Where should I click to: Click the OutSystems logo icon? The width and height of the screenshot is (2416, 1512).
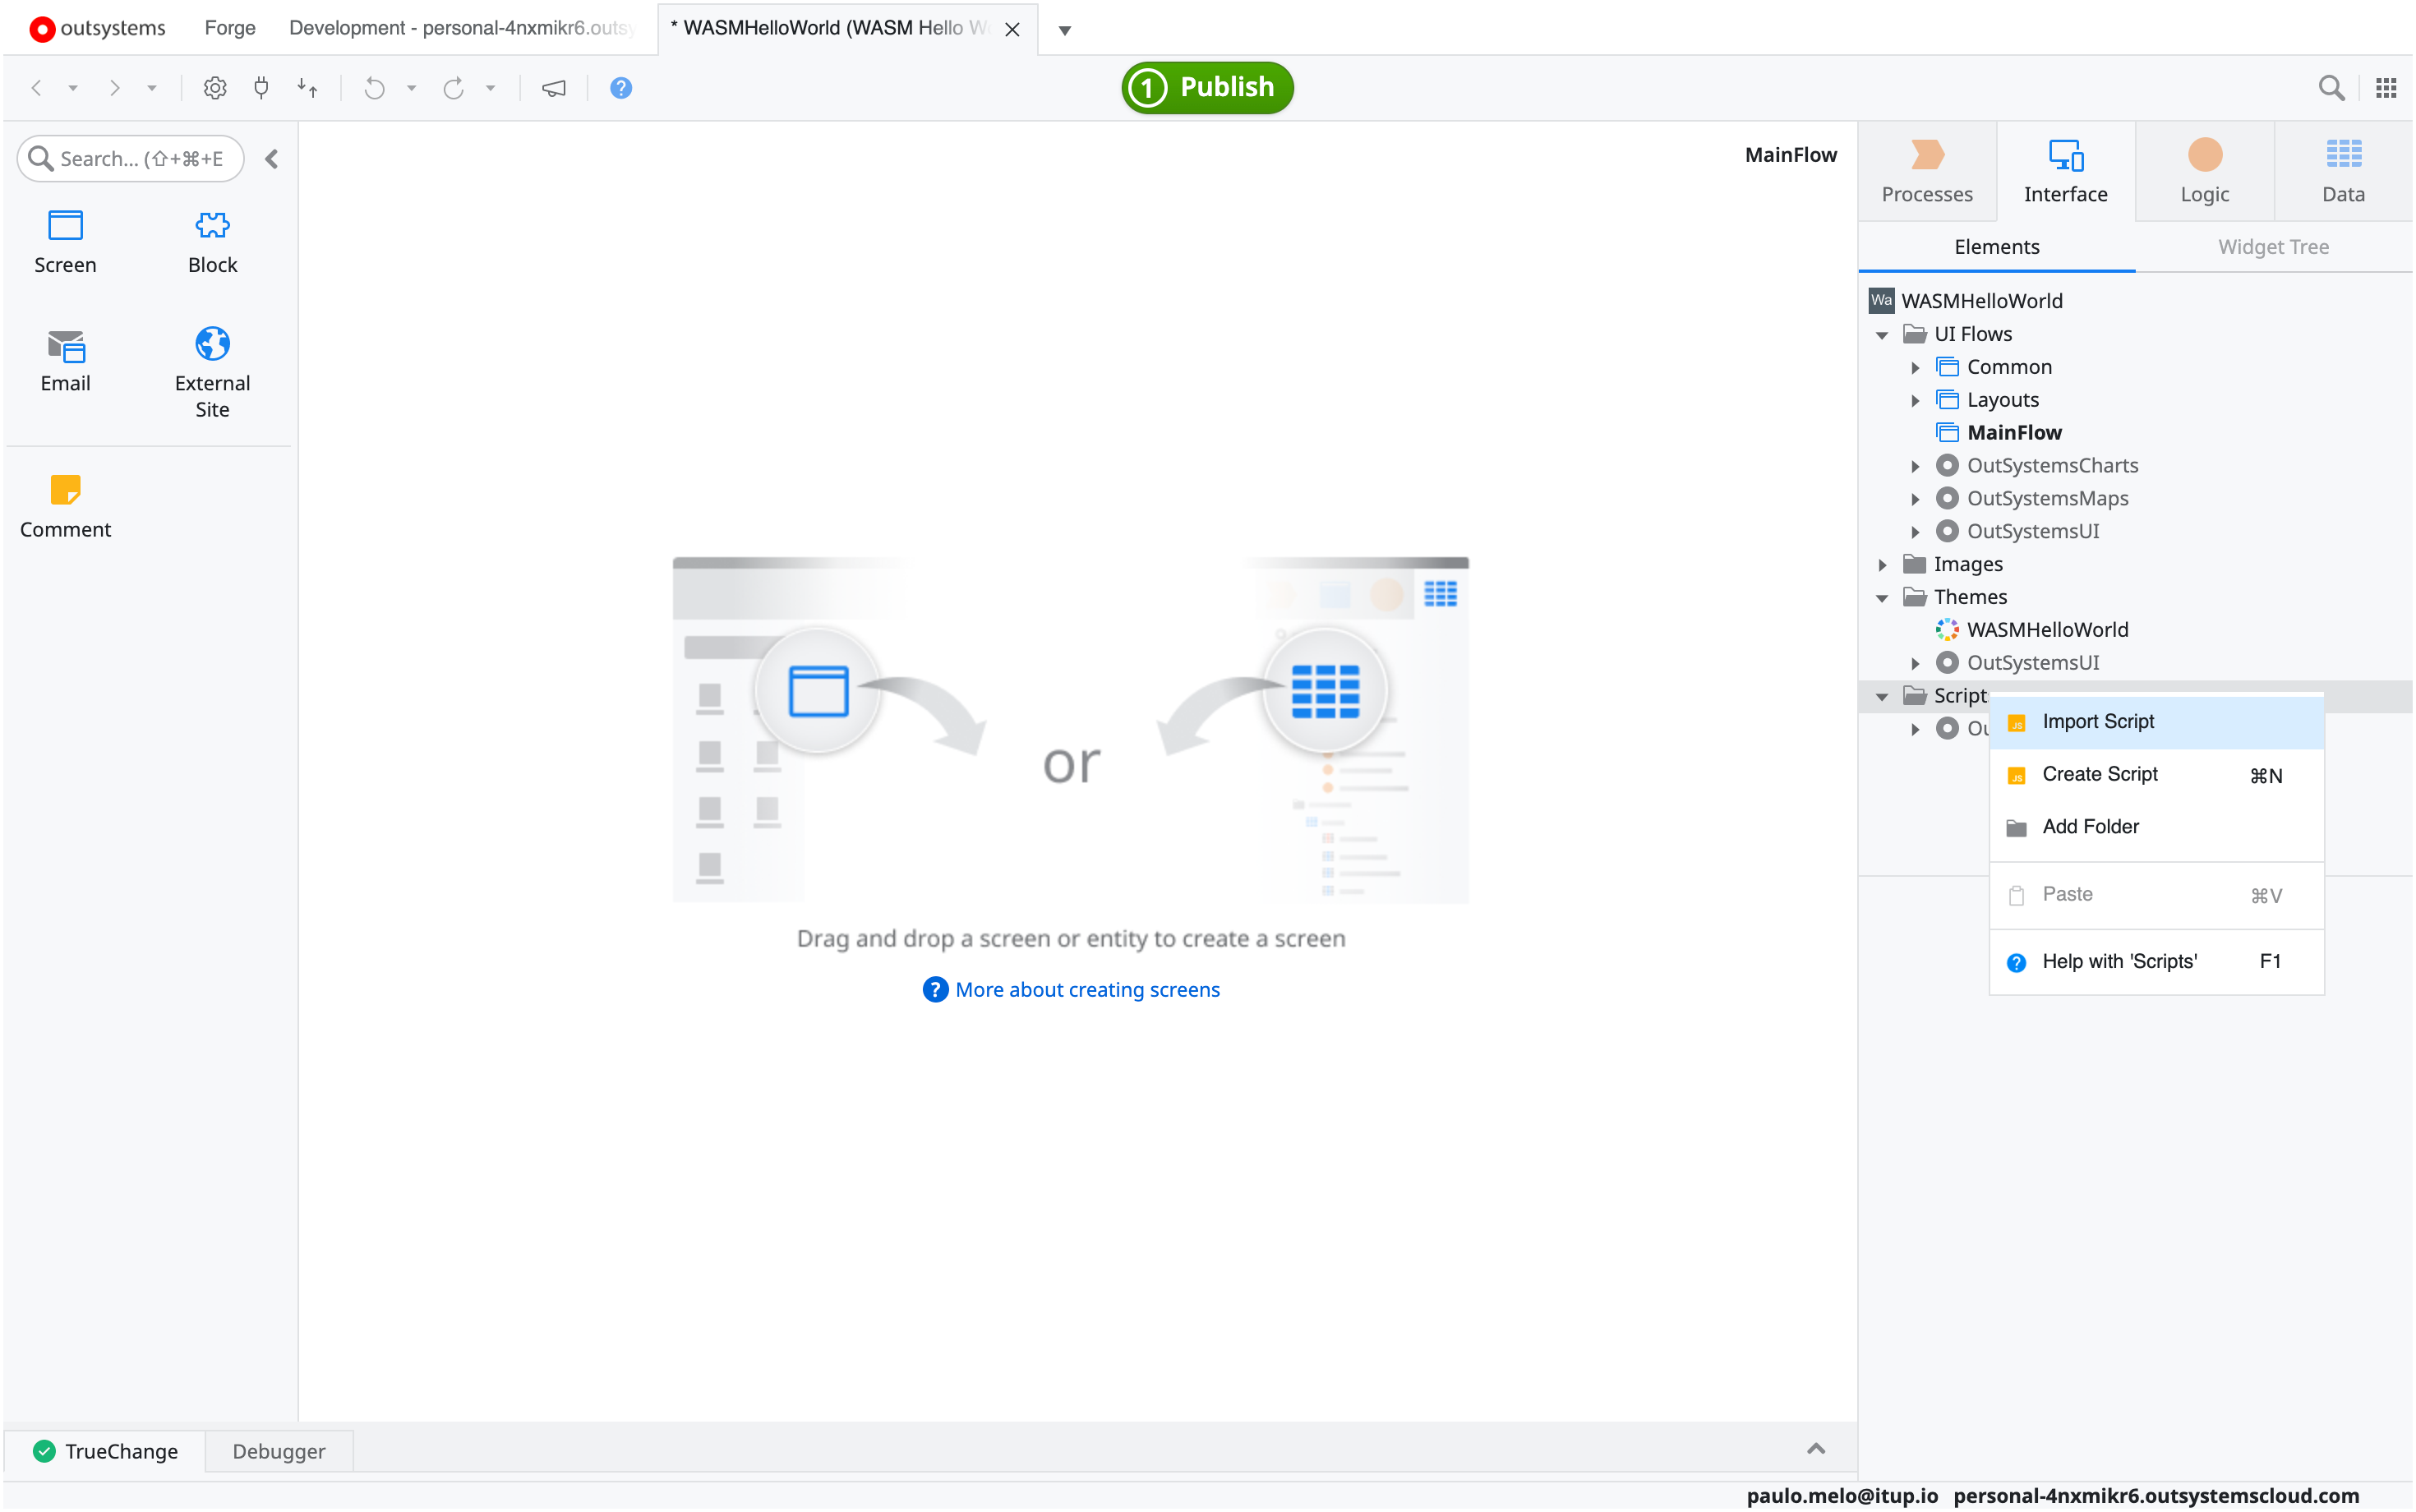point(42,29)
